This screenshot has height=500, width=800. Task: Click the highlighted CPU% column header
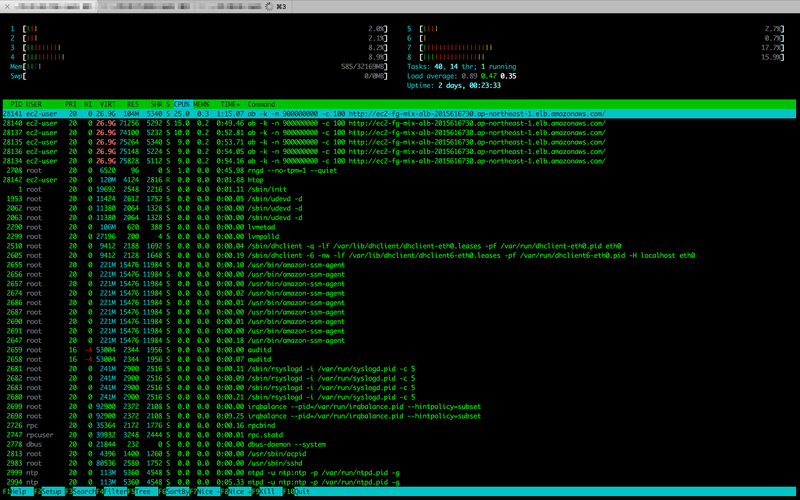point(182,104)
